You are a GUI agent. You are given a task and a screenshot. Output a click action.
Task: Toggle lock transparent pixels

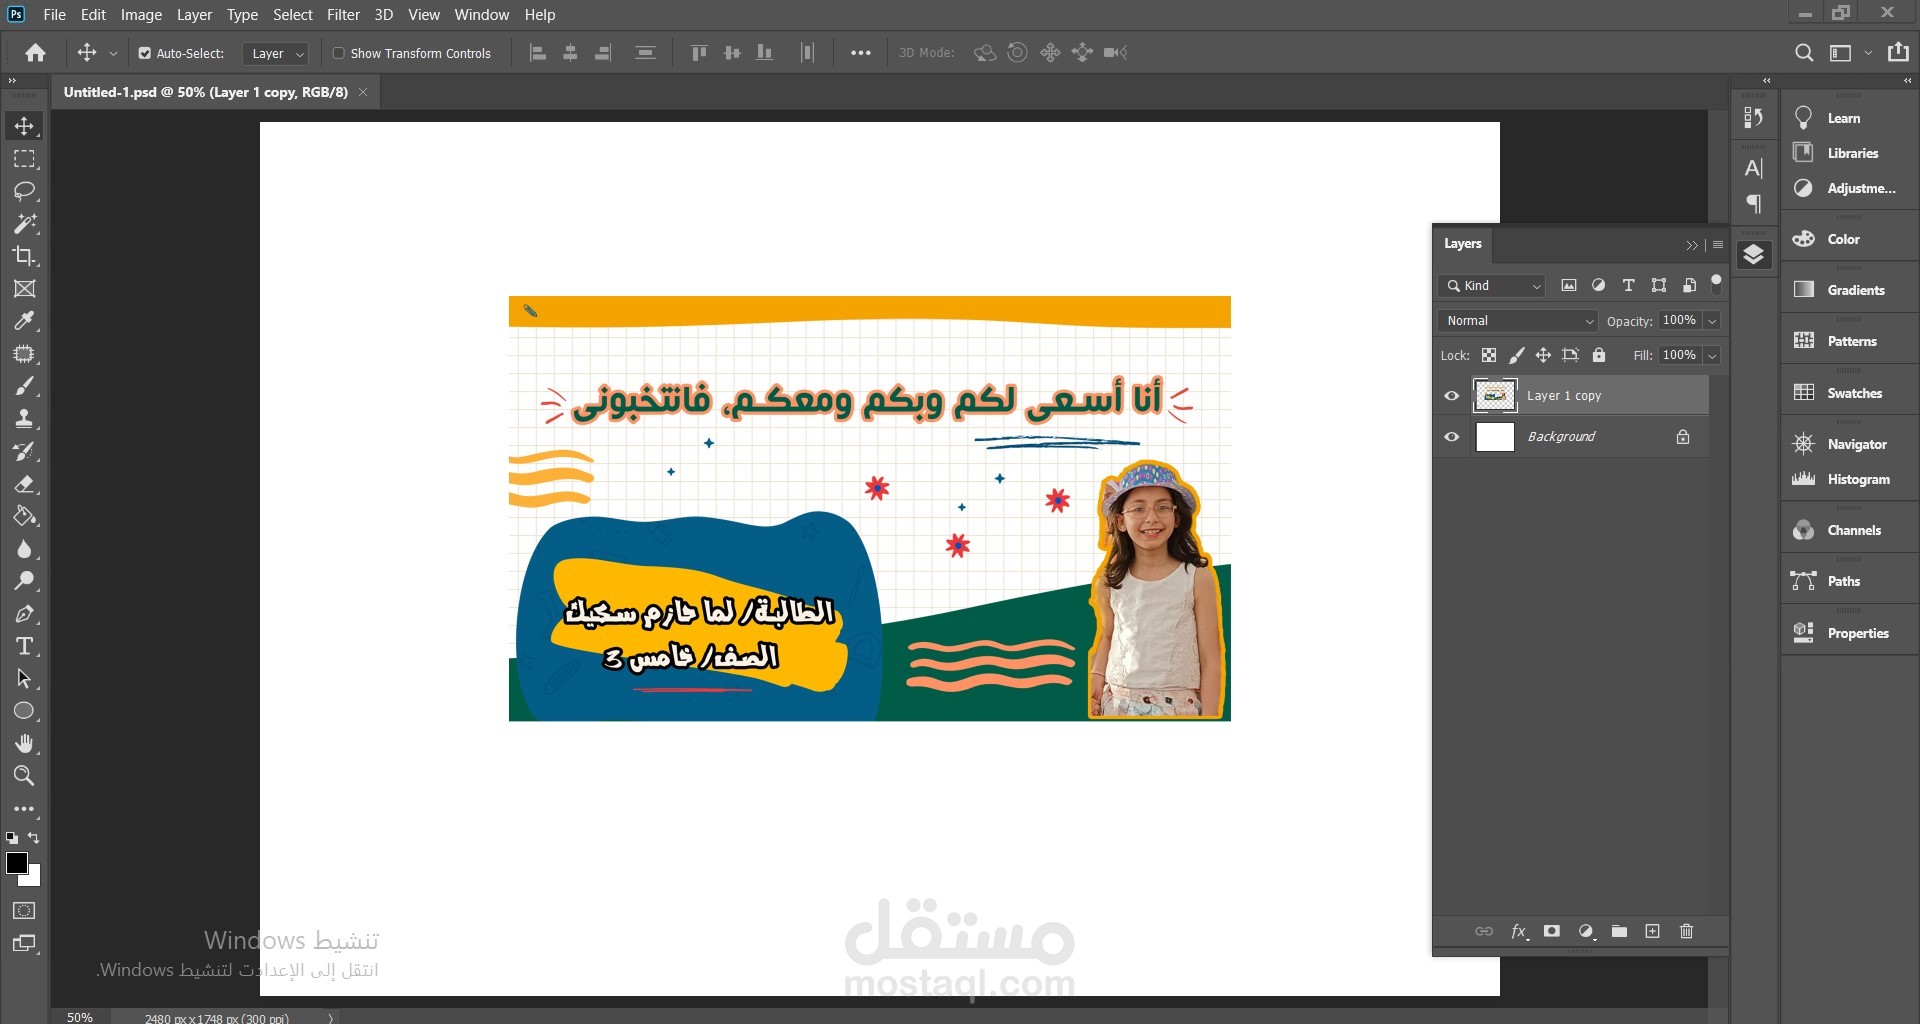(x=1489, y=355)
